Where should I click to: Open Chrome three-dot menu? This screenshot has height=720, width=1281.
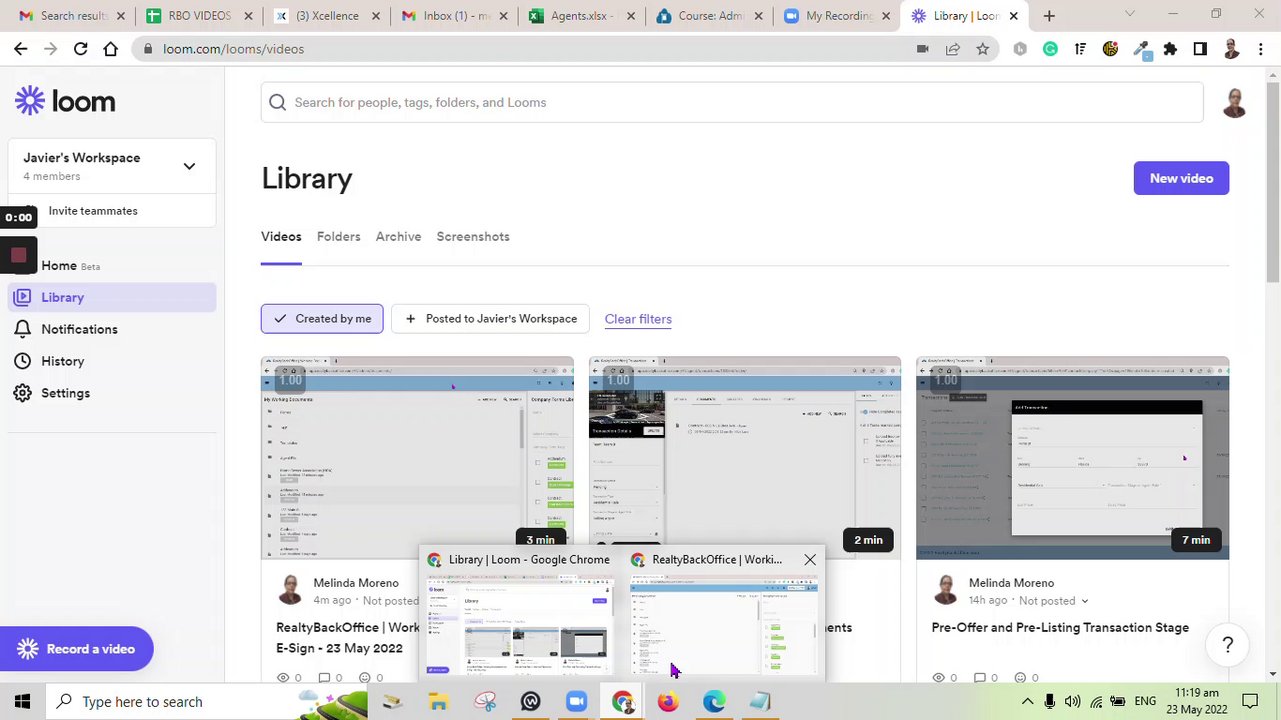pos(1260,49)
